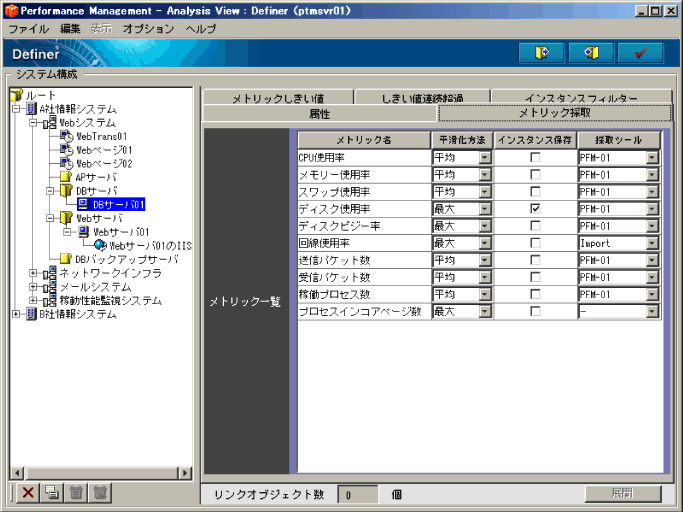Open the Import collection tool dropdown for 回線使用率

click(652, 243)
